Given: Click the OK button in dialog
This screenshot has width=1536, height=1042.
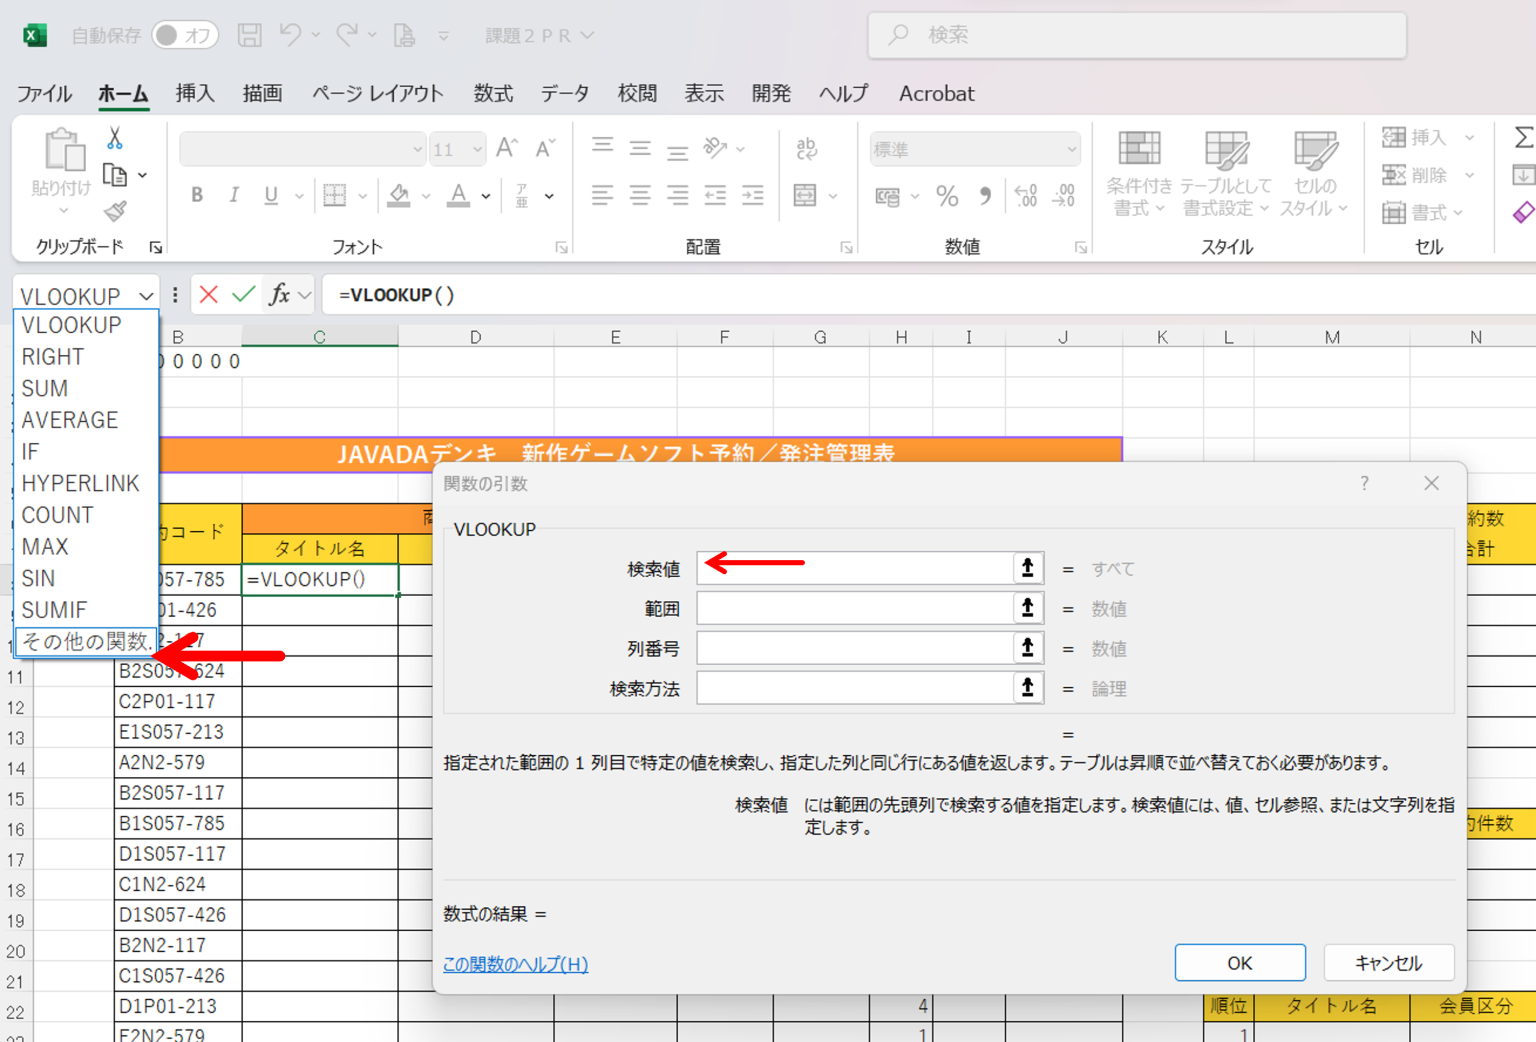Looking at the screenshot, I should point(1239,962).
